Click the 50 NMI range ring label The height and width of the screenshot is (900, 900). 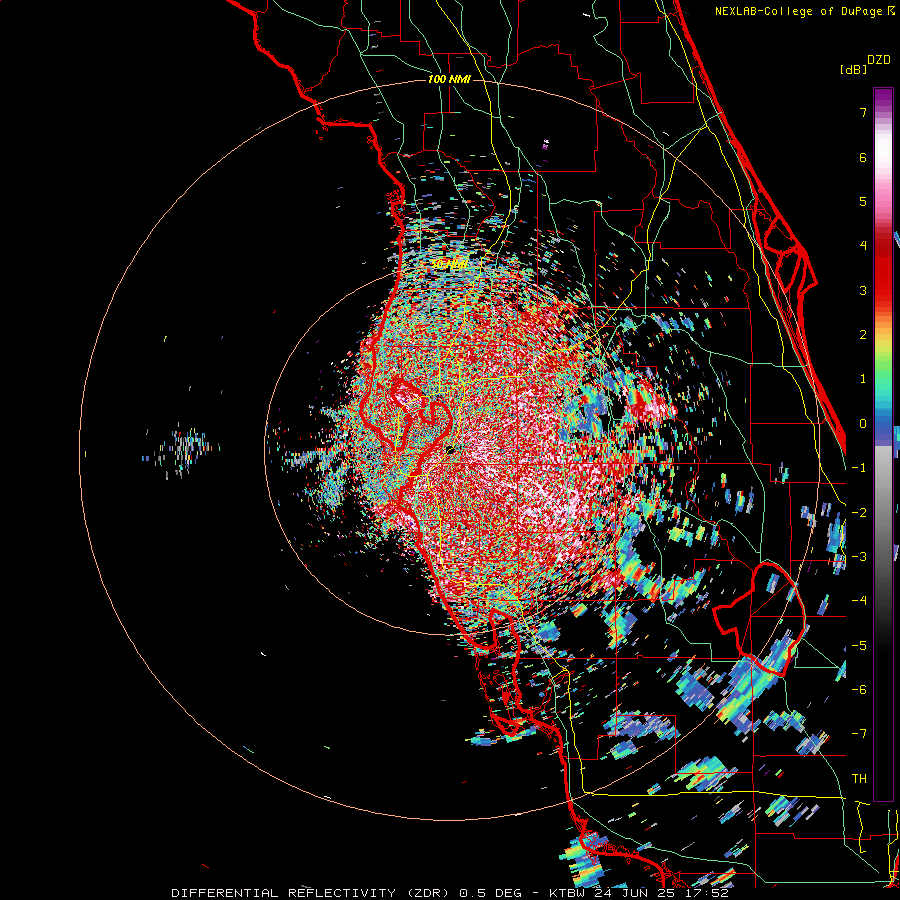coord(449,264)
